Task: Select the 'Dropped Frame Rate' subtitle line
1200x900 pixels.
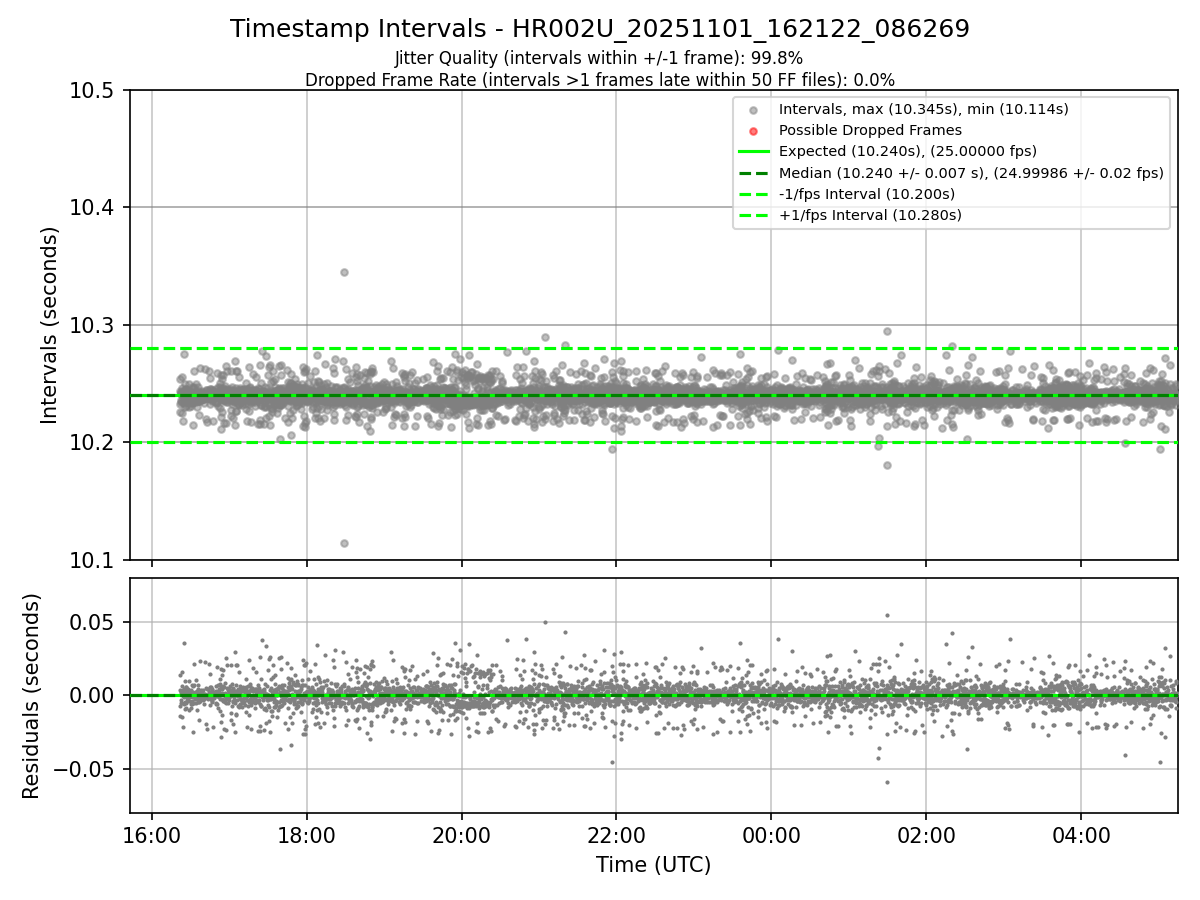Action: point(600,80)
